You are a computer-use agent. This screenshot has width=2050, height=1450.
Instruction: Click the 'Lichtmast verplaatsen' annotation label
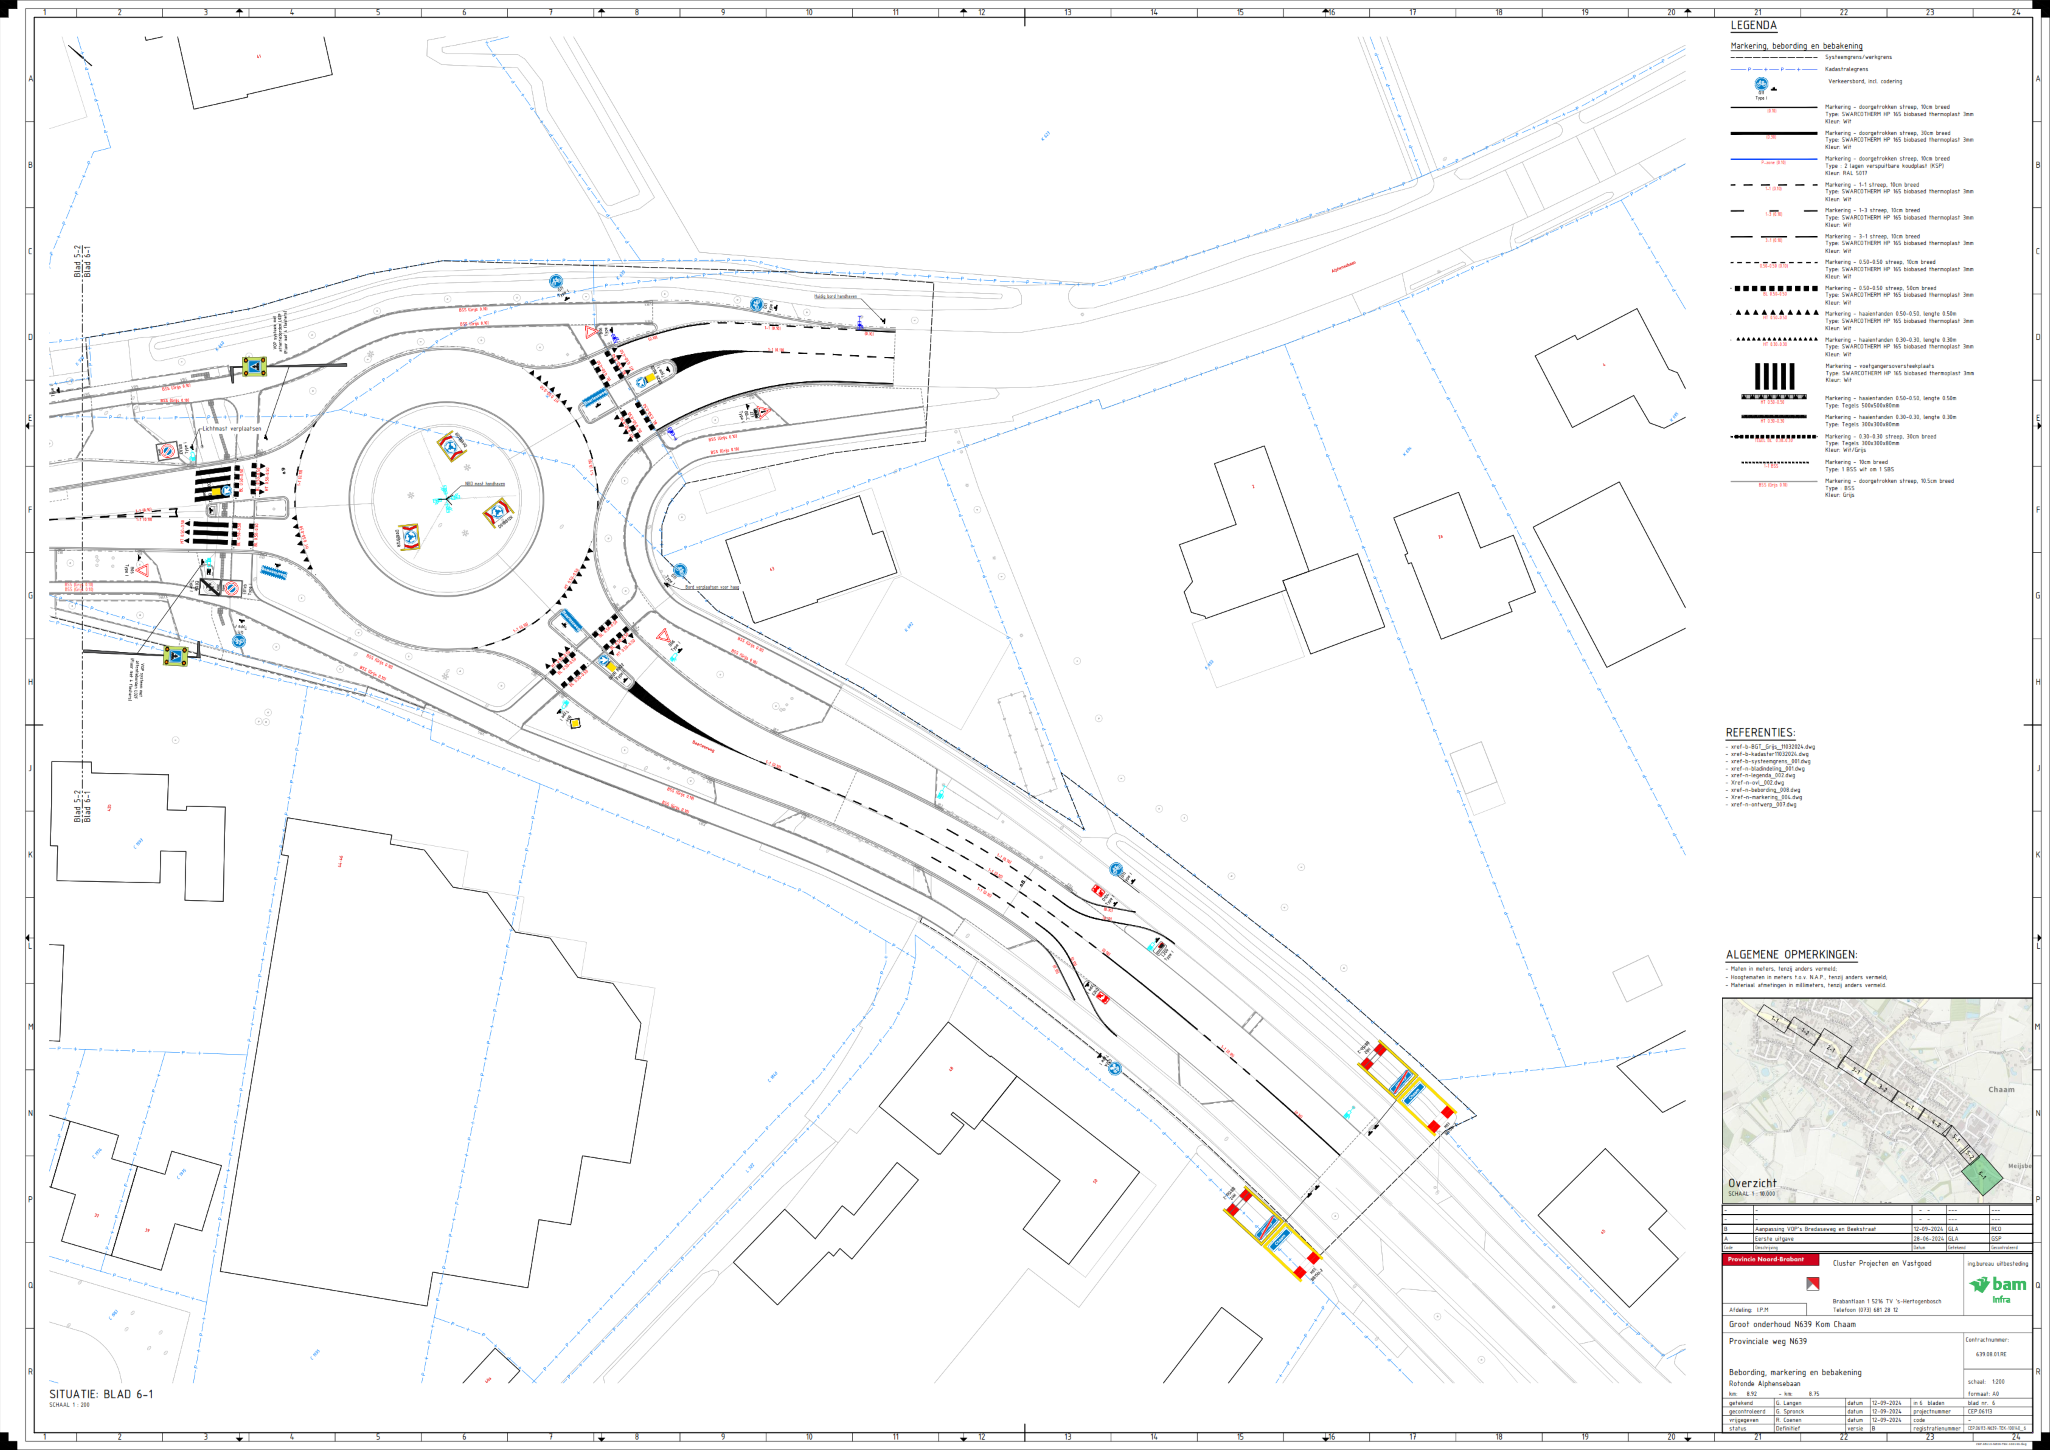pyautogui.click(x=231, y=429)
